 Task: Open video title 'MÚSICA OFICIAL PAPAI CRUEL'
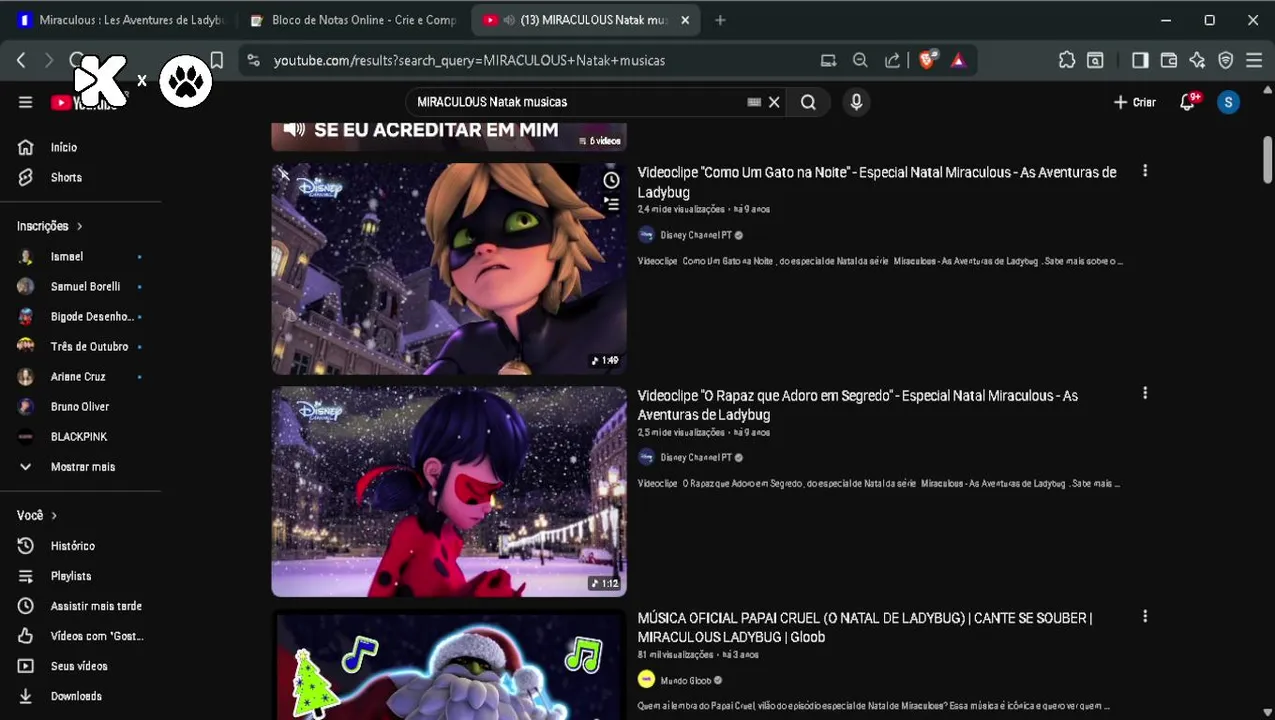tap(865, 628)
